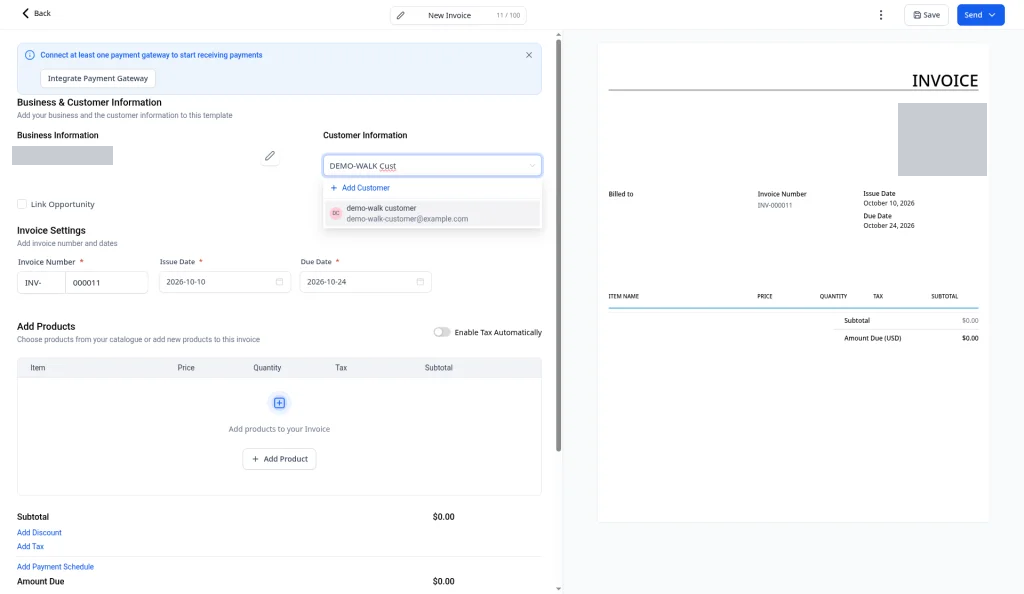Screen dimensions: 1024x594
Task: Save the invoice
Action: click(926, 15)
